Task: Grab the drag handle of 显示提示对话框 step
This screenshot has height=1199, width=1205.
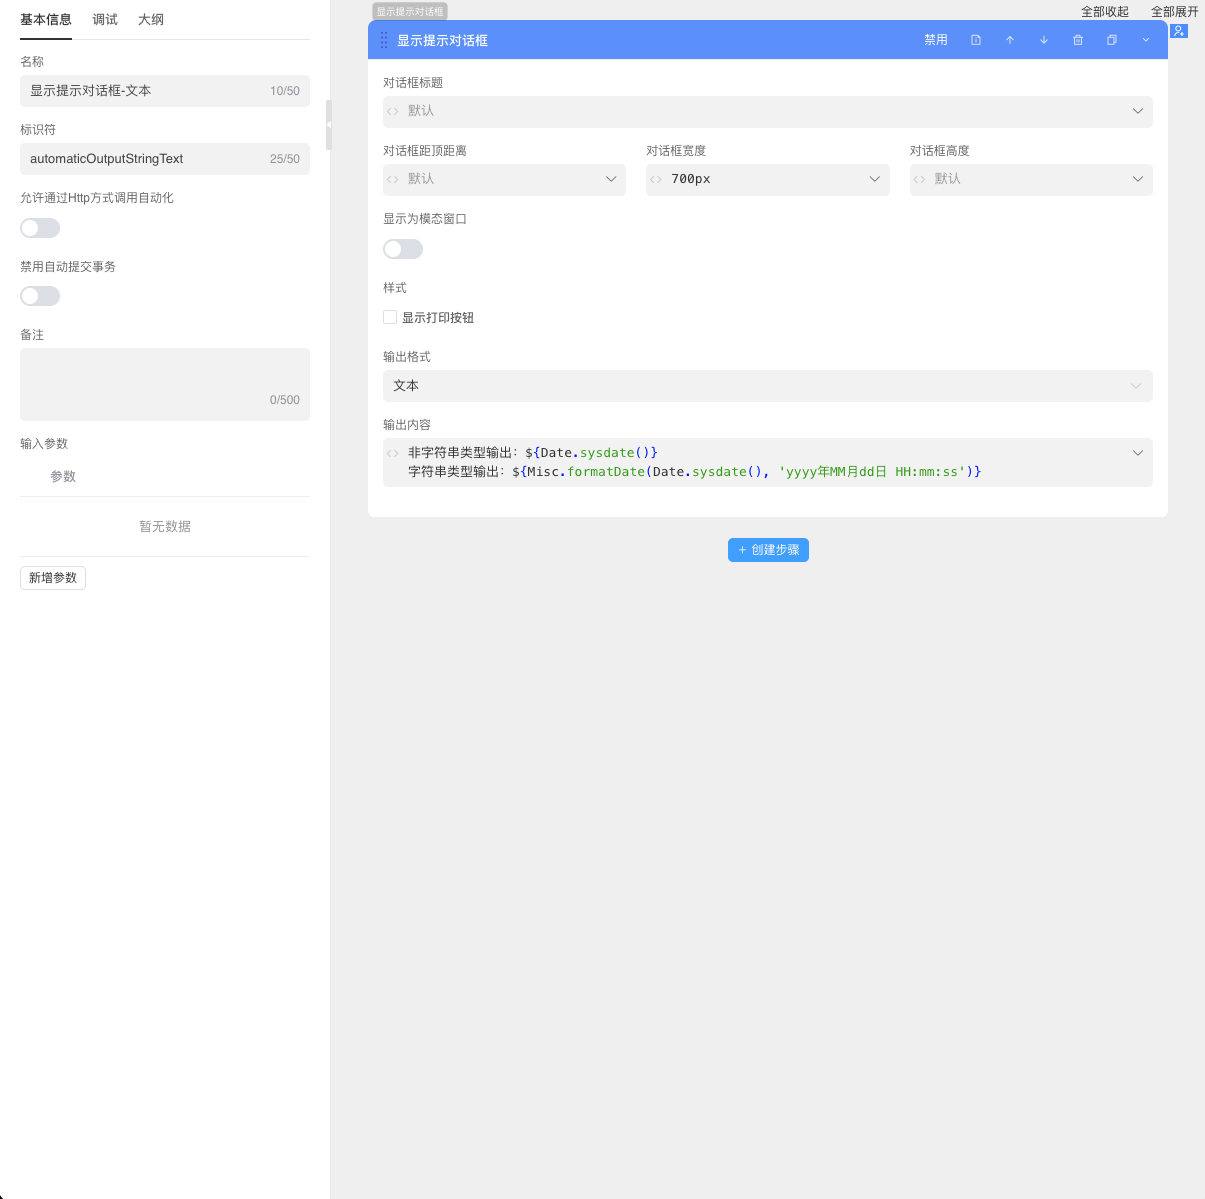Action: pos(384,40)
